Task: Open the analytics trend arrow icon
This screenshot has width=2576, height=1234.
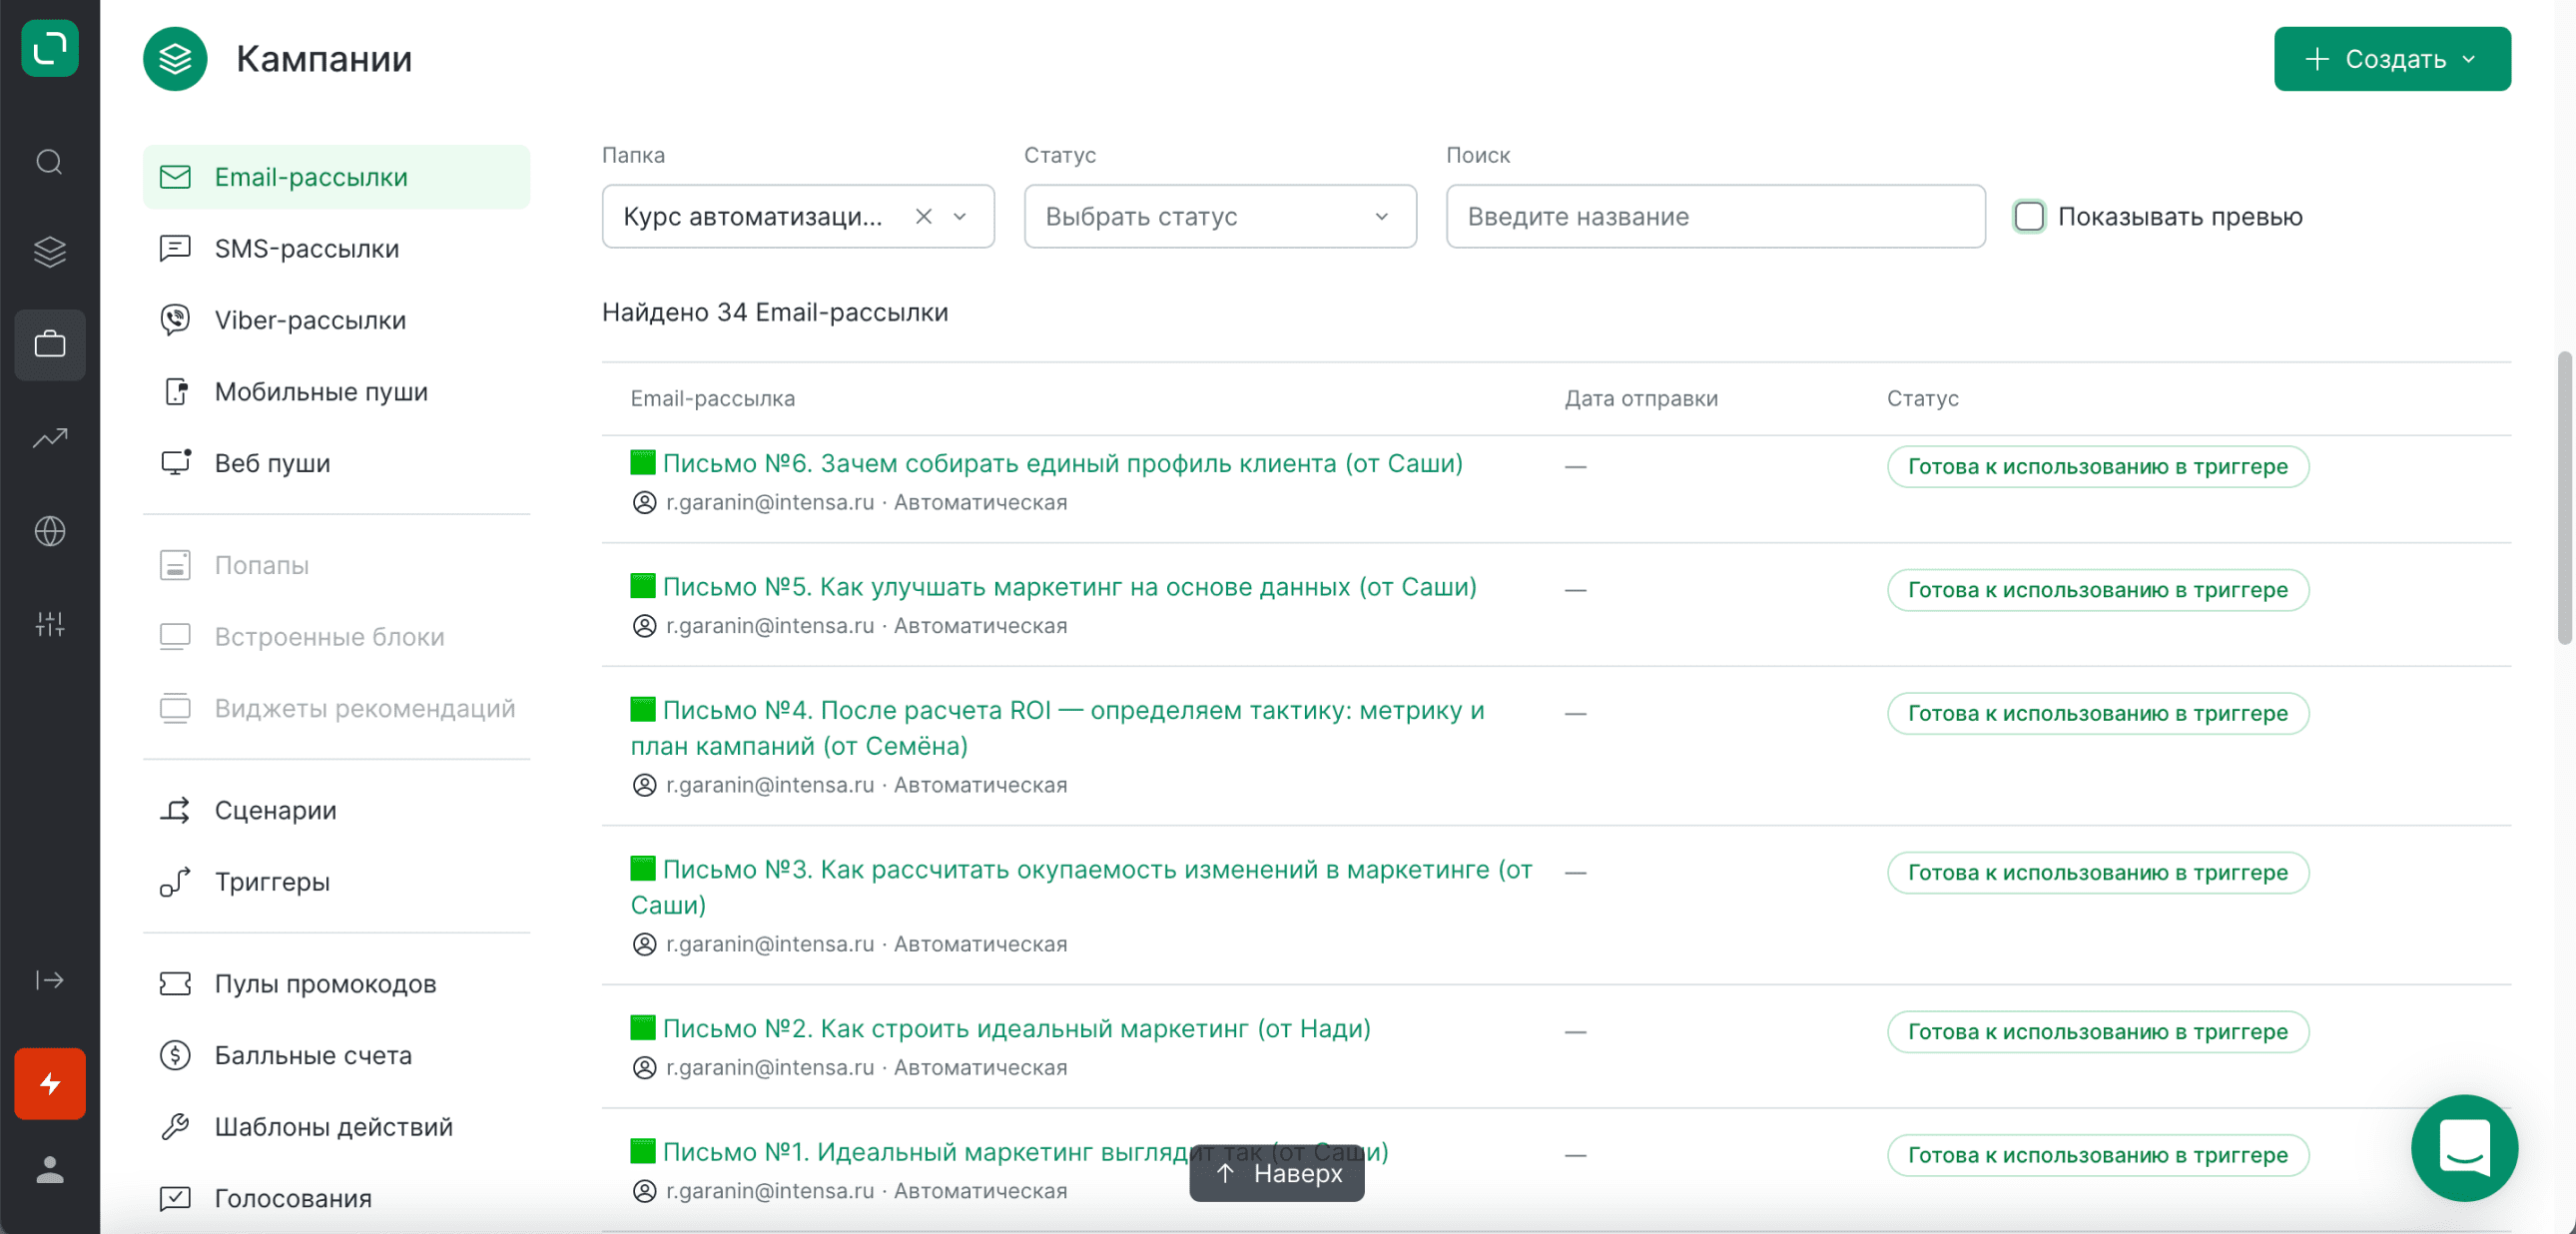Action: pos(49,438)
